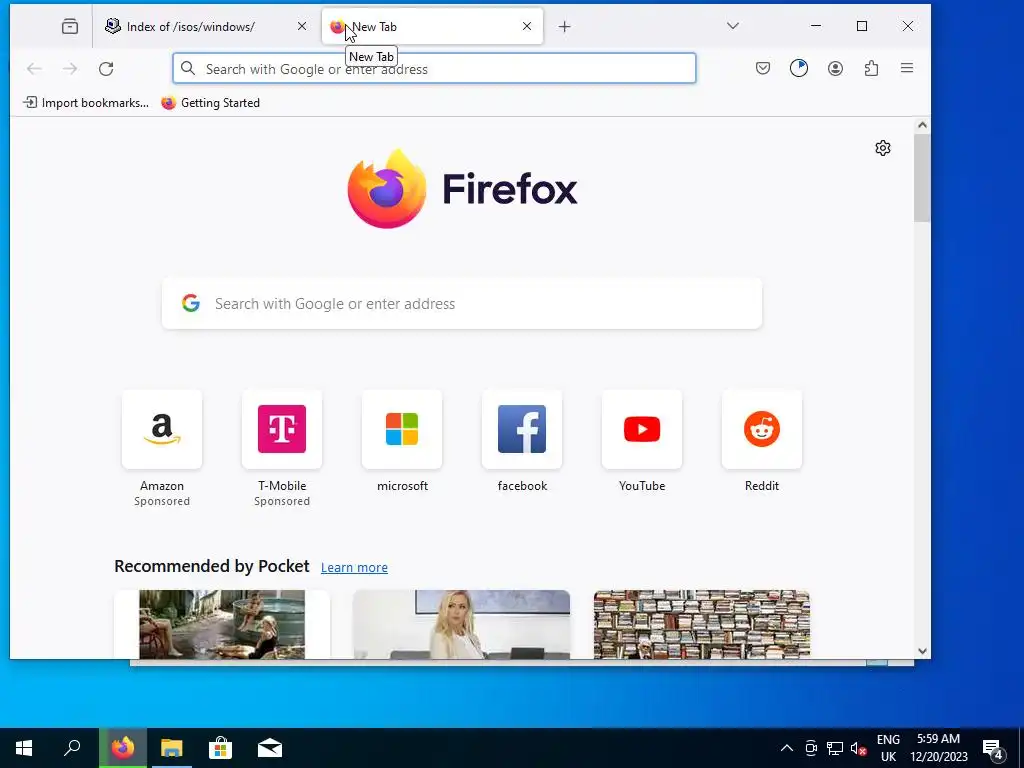Open the network status tray icon

point(835,748)
